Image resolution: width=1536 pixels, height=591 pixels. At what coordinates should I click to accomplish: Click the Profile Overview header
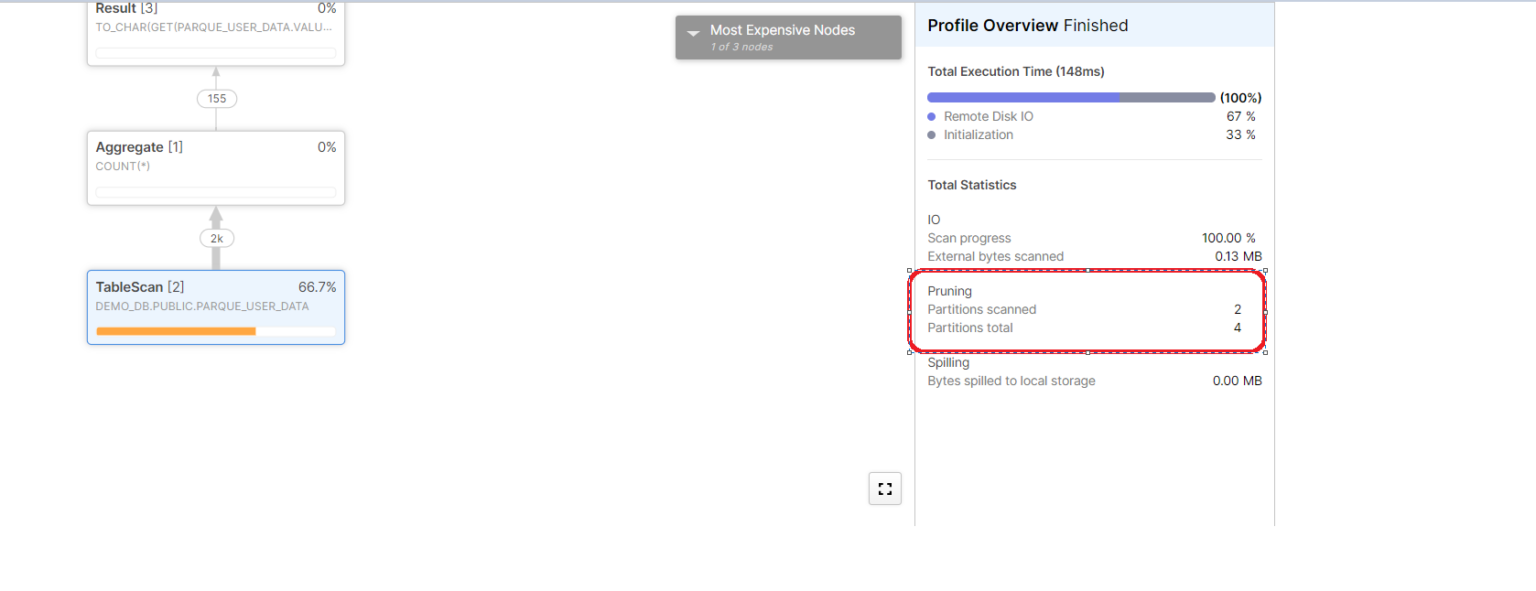(x=994, y=25)
